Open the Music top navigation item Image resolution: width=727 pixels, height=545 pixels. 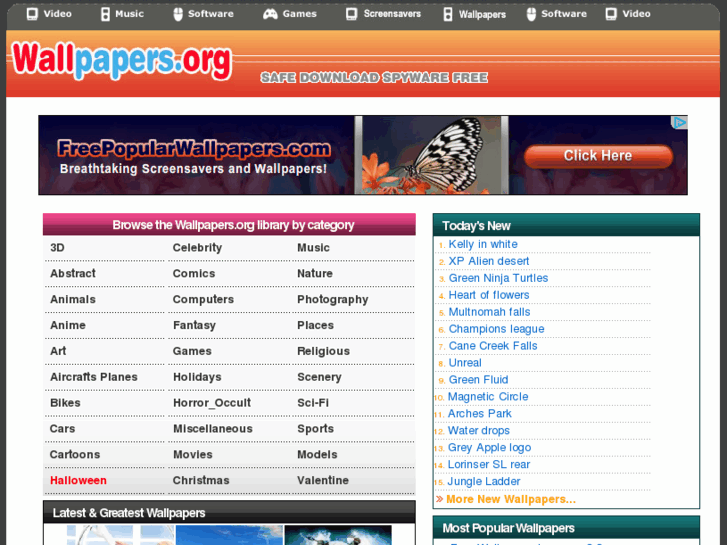129,14
